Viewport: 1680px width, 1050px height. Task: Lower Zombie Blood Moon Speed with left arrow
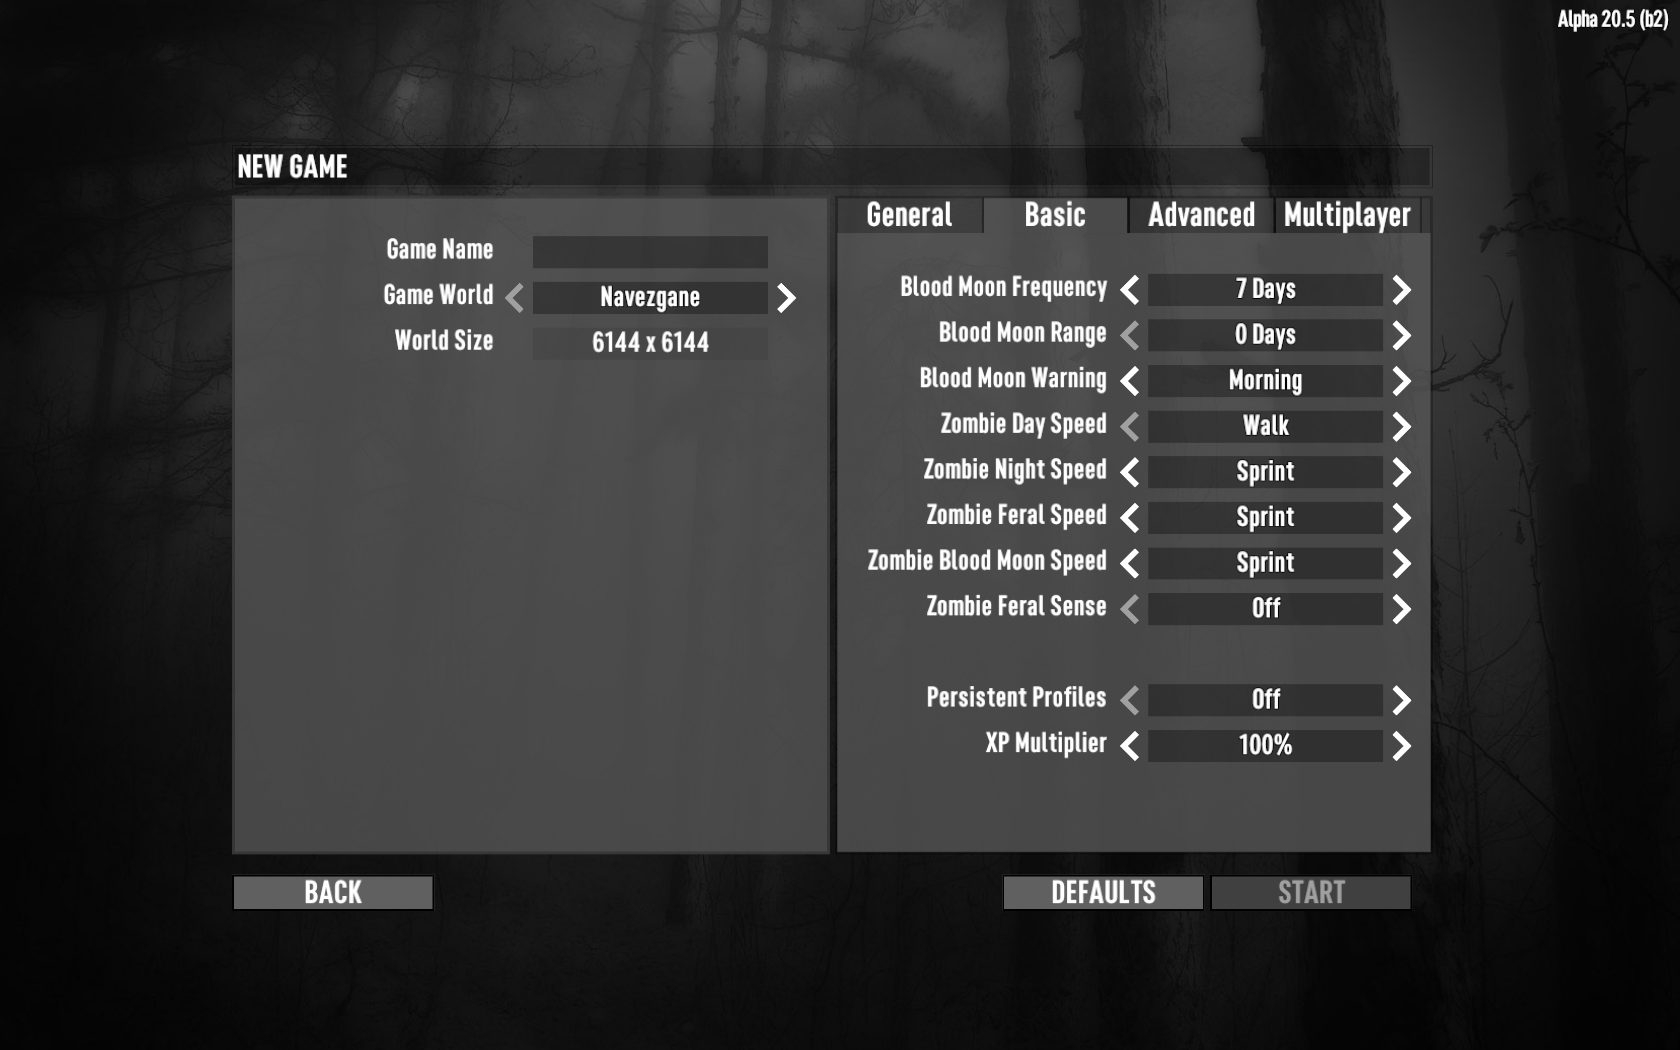pos(1130,564)
